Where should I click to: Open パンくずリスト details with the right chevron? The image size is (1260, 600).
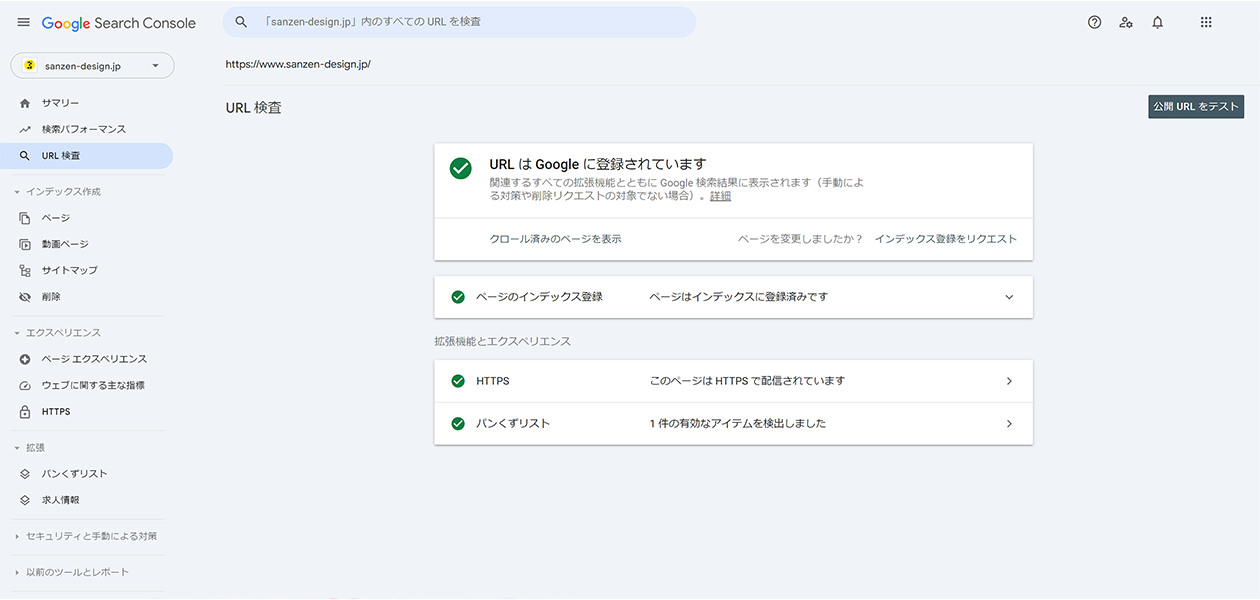point(1009,423)
